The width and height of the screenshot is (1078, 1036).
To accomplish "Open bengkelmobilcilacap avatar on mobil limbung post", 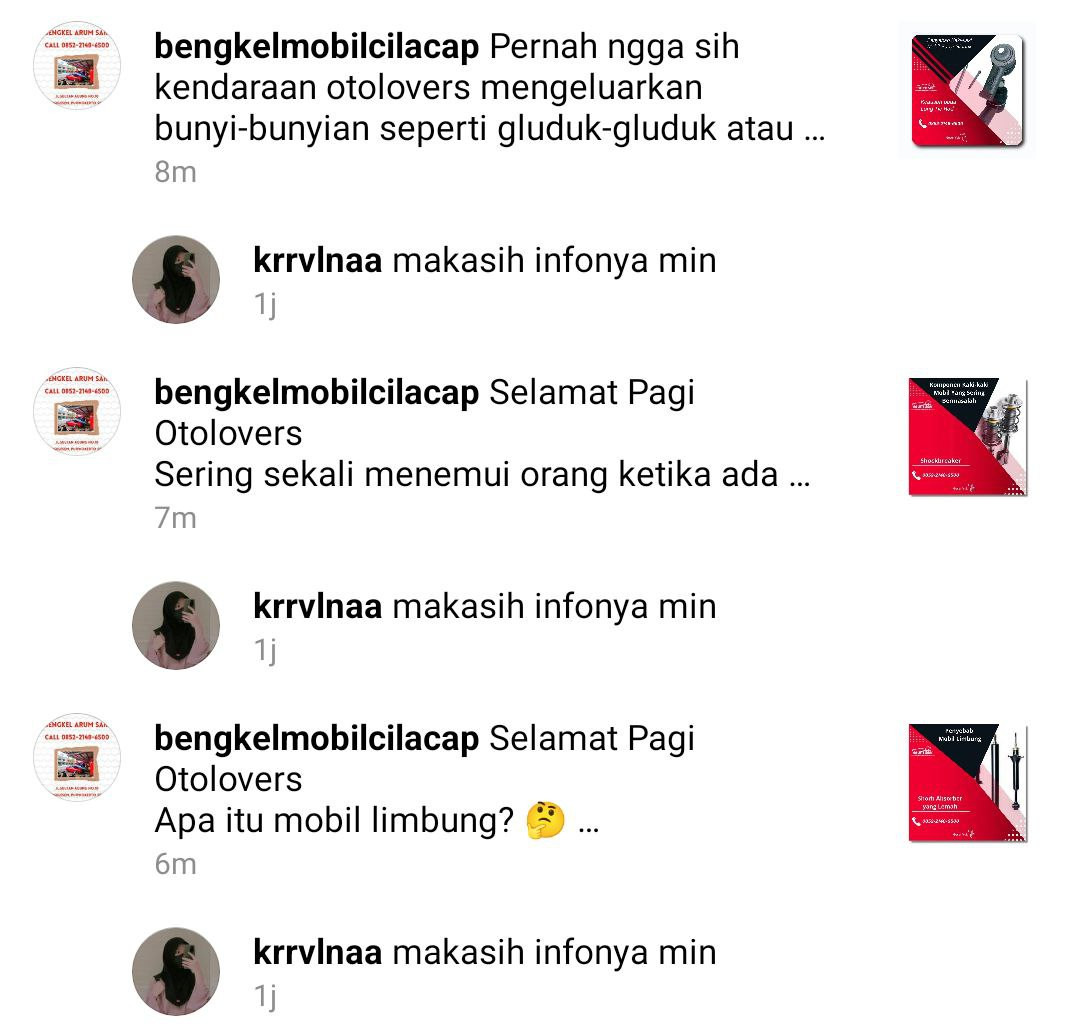I will [77, 757].
